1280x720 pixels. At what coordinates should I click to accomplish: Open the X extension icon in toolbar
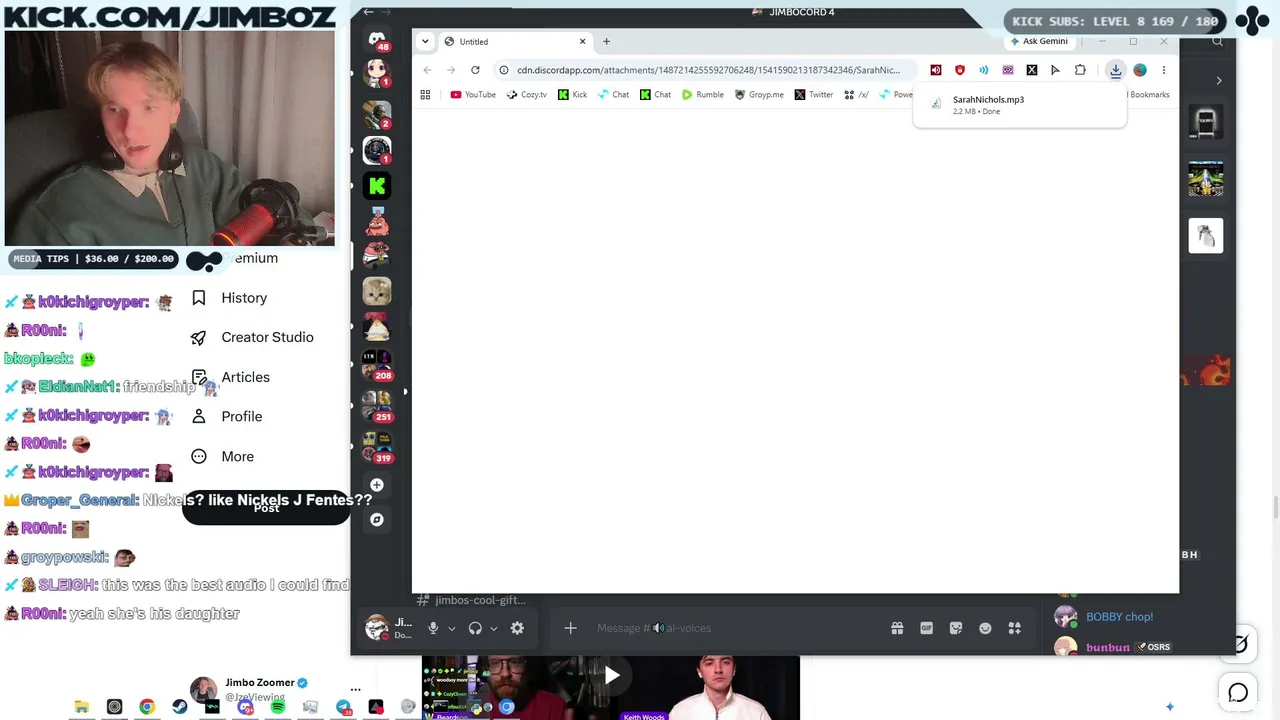click(1032, 70)
